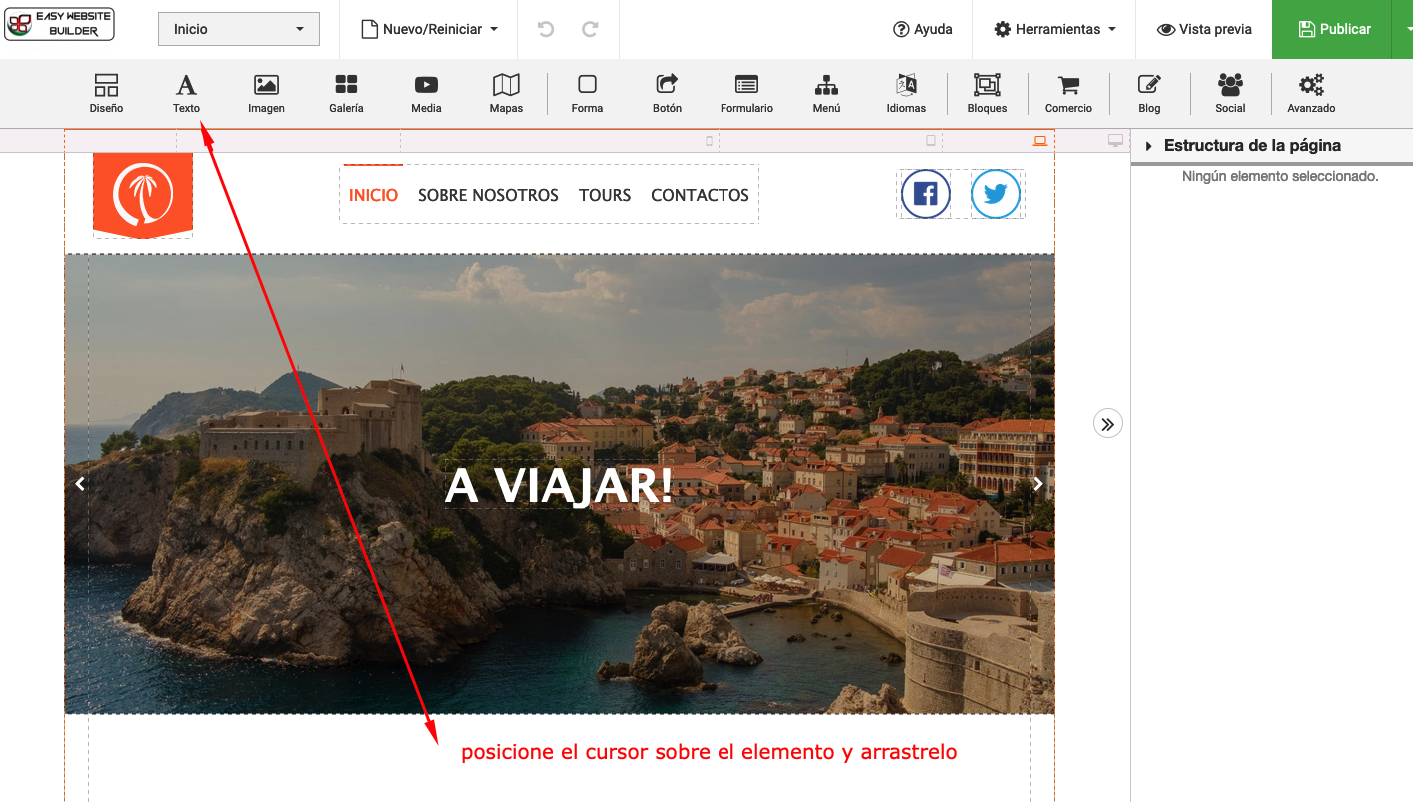Expand the Herramientas dropdown menu
1413x802 pixels.
click(1055, 29)
